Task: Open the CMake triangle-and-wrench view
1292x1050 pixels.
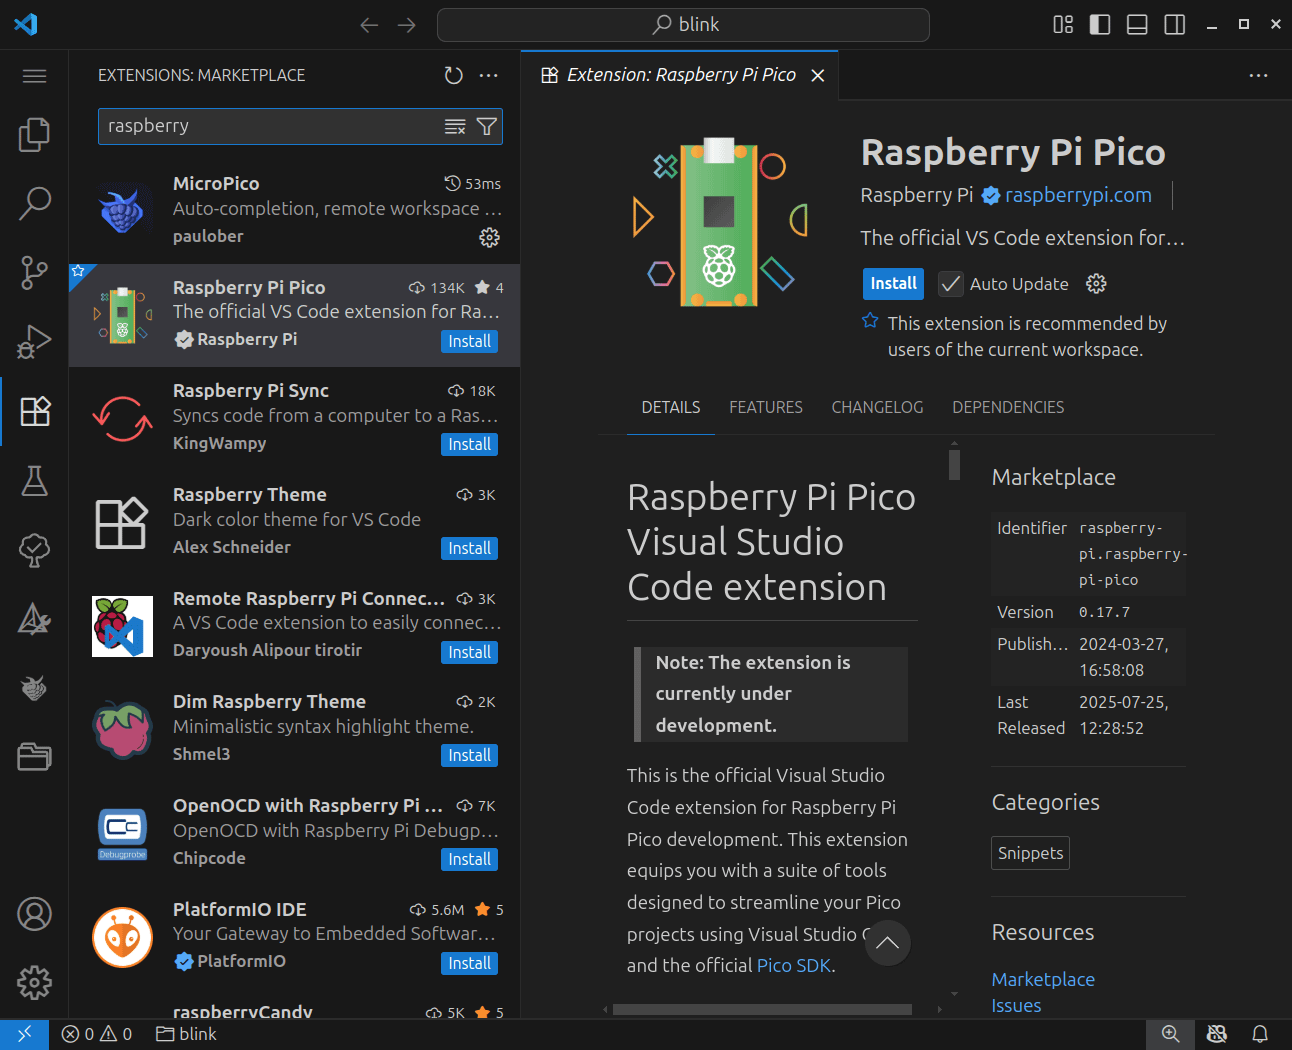Action: coord(34,619)
